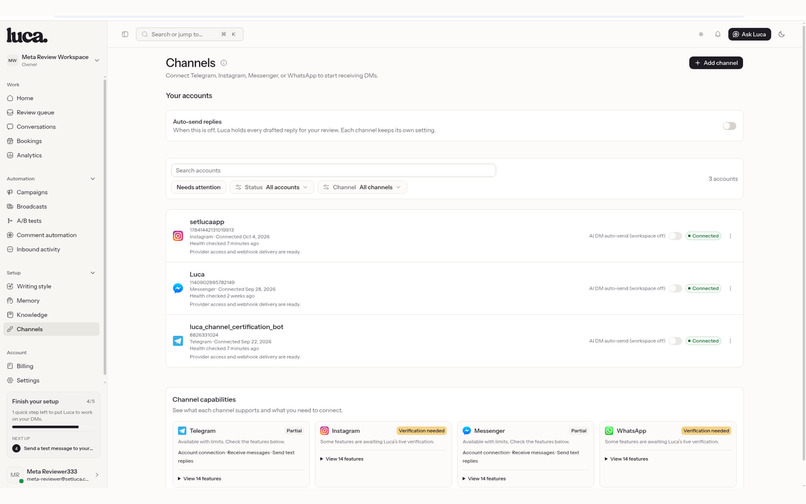Expand WhatsApp View 14 features
Screen dimensions: 806x504
point(627,459)
